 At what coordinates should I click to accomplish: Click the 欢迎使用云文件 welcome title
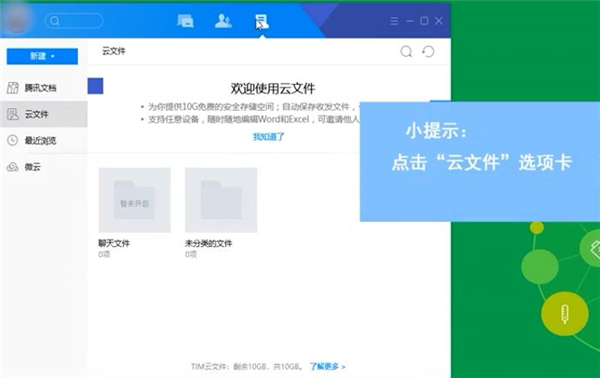pos(273,88)
